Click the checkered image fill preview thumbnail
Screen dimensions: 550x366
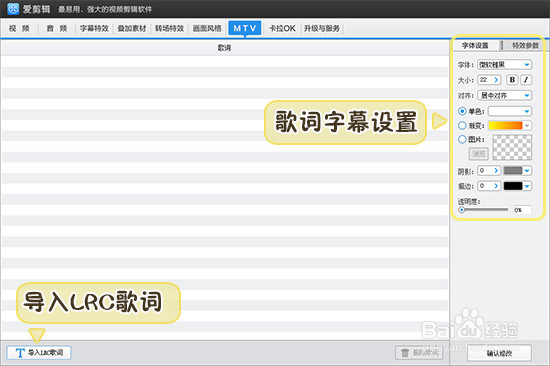point(512,148)
